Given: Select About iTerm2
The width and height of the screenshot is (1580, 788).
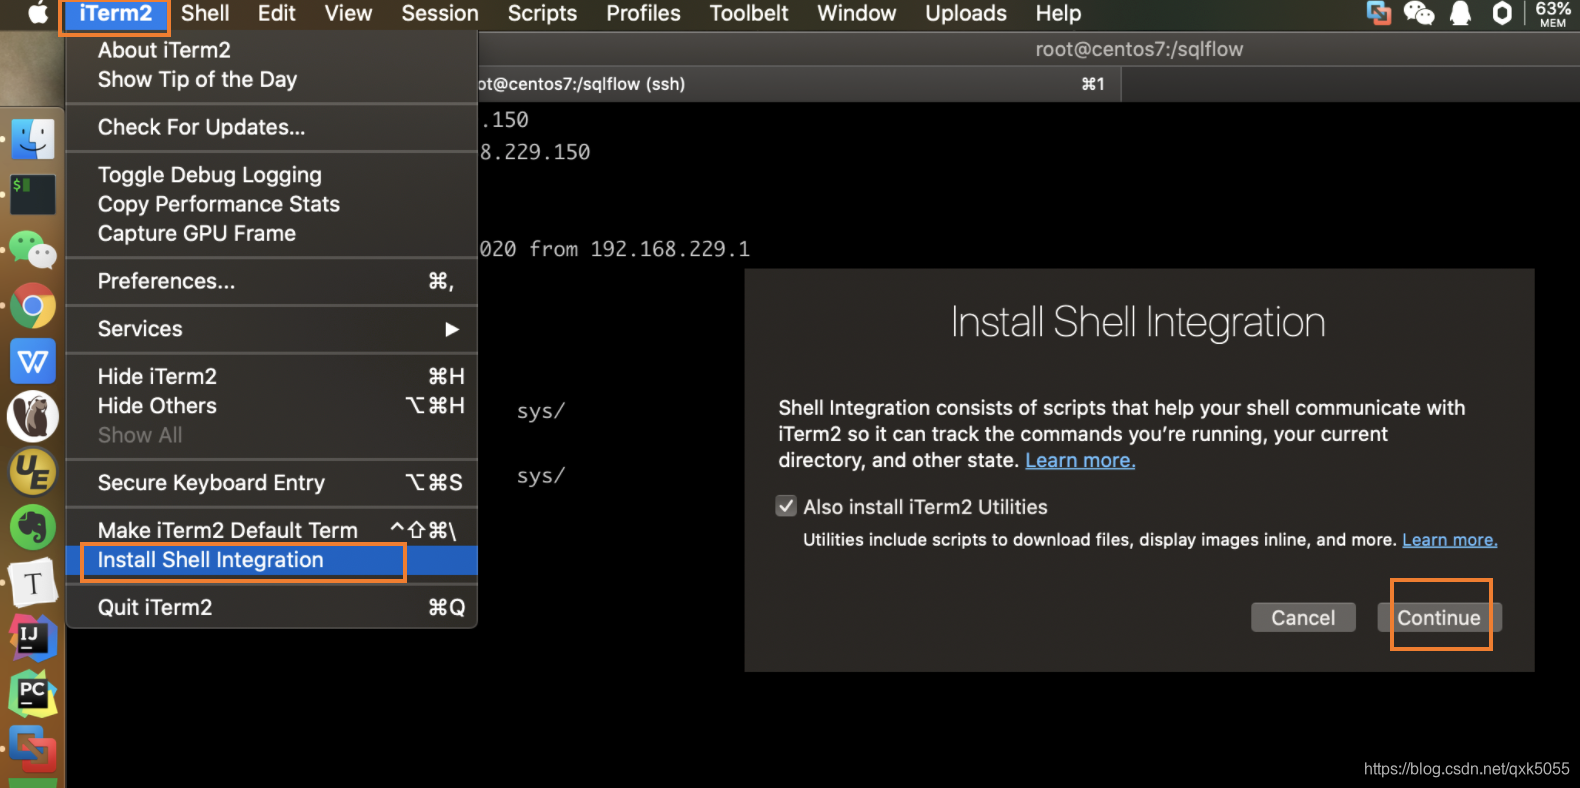Looking at the screenshot, I should coord(272,50).
